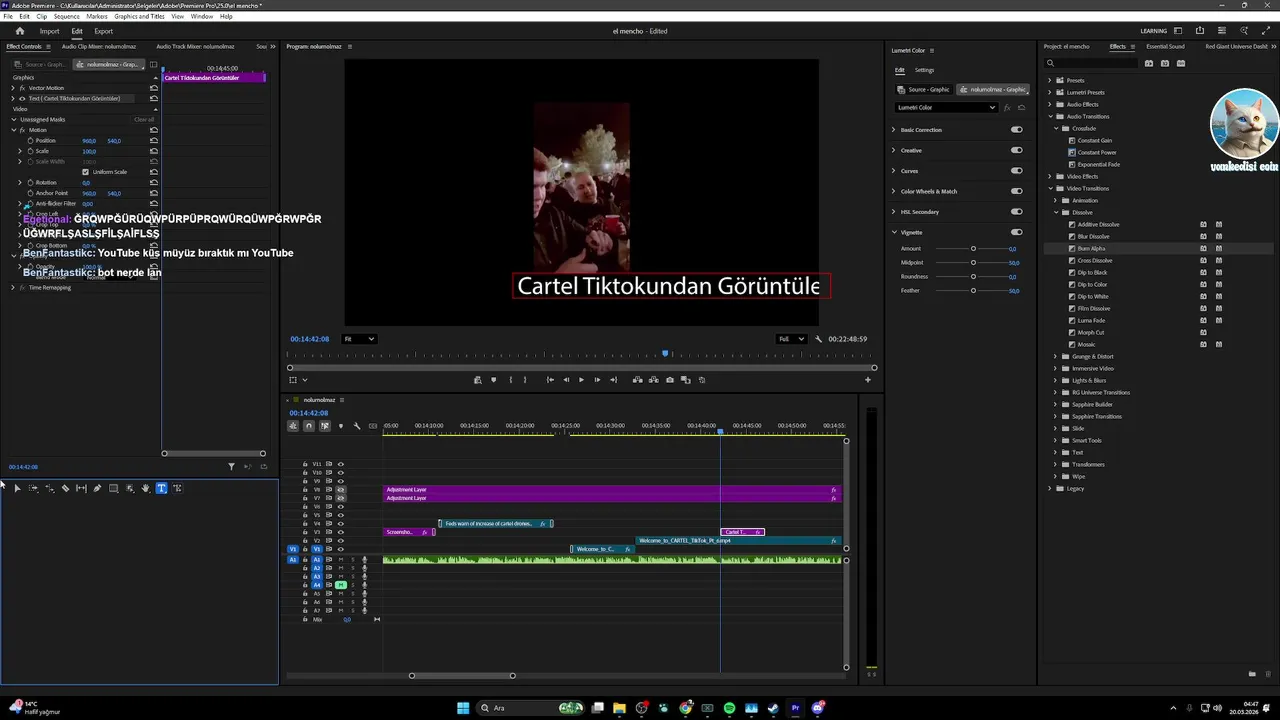Click the Home icon
Screen dimensions: 1280x720
coord(19,31)
